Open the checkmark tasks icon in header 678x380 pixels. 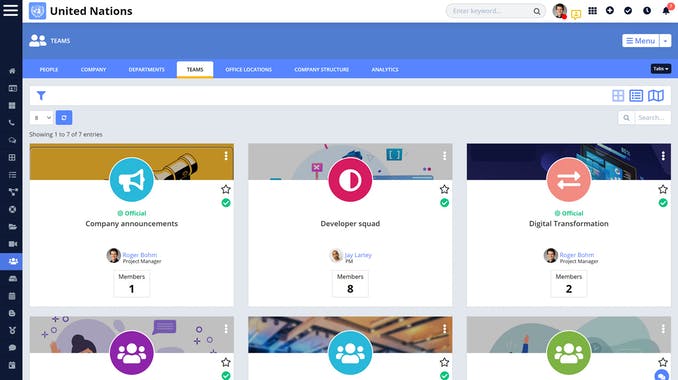(x=628, y=11)
